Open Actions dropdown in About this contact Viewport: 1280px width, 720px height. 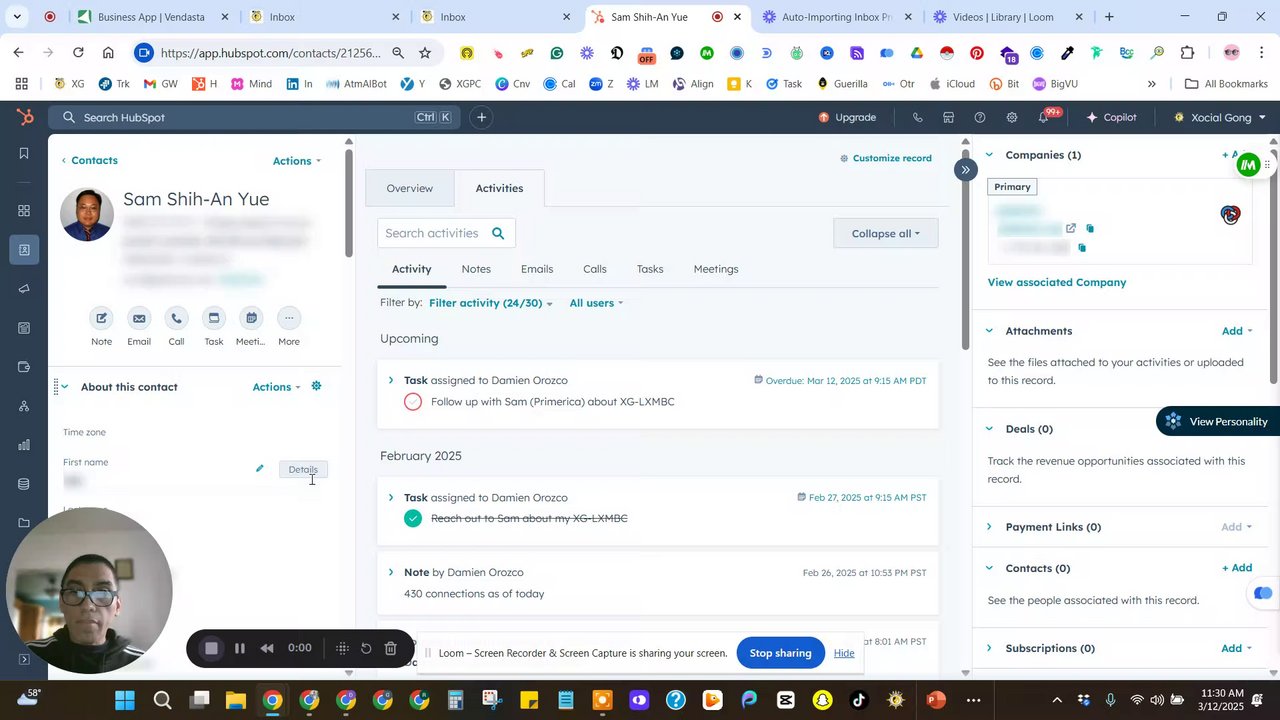[276, 387]
